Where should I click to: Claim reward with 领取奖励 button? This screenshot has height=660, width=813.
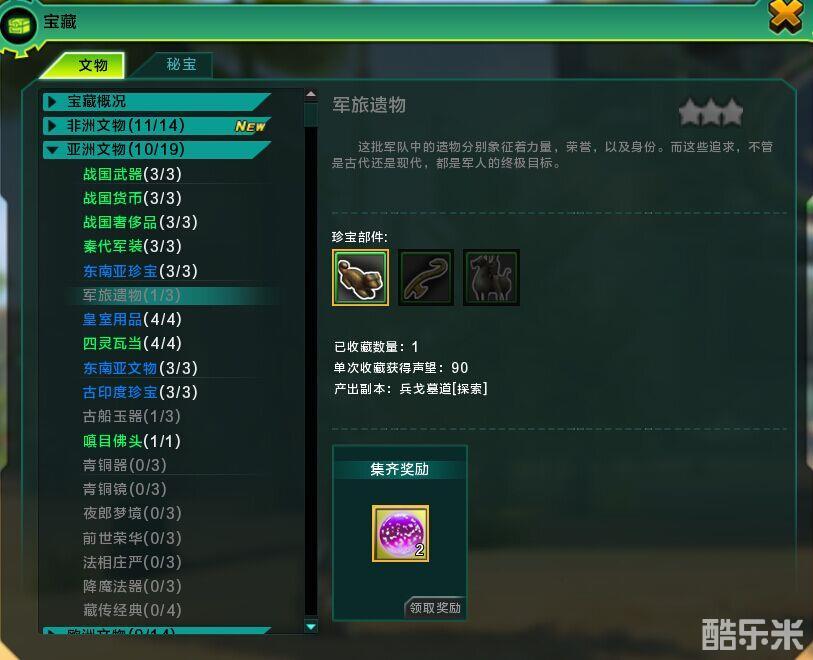(x=435, y=607)
